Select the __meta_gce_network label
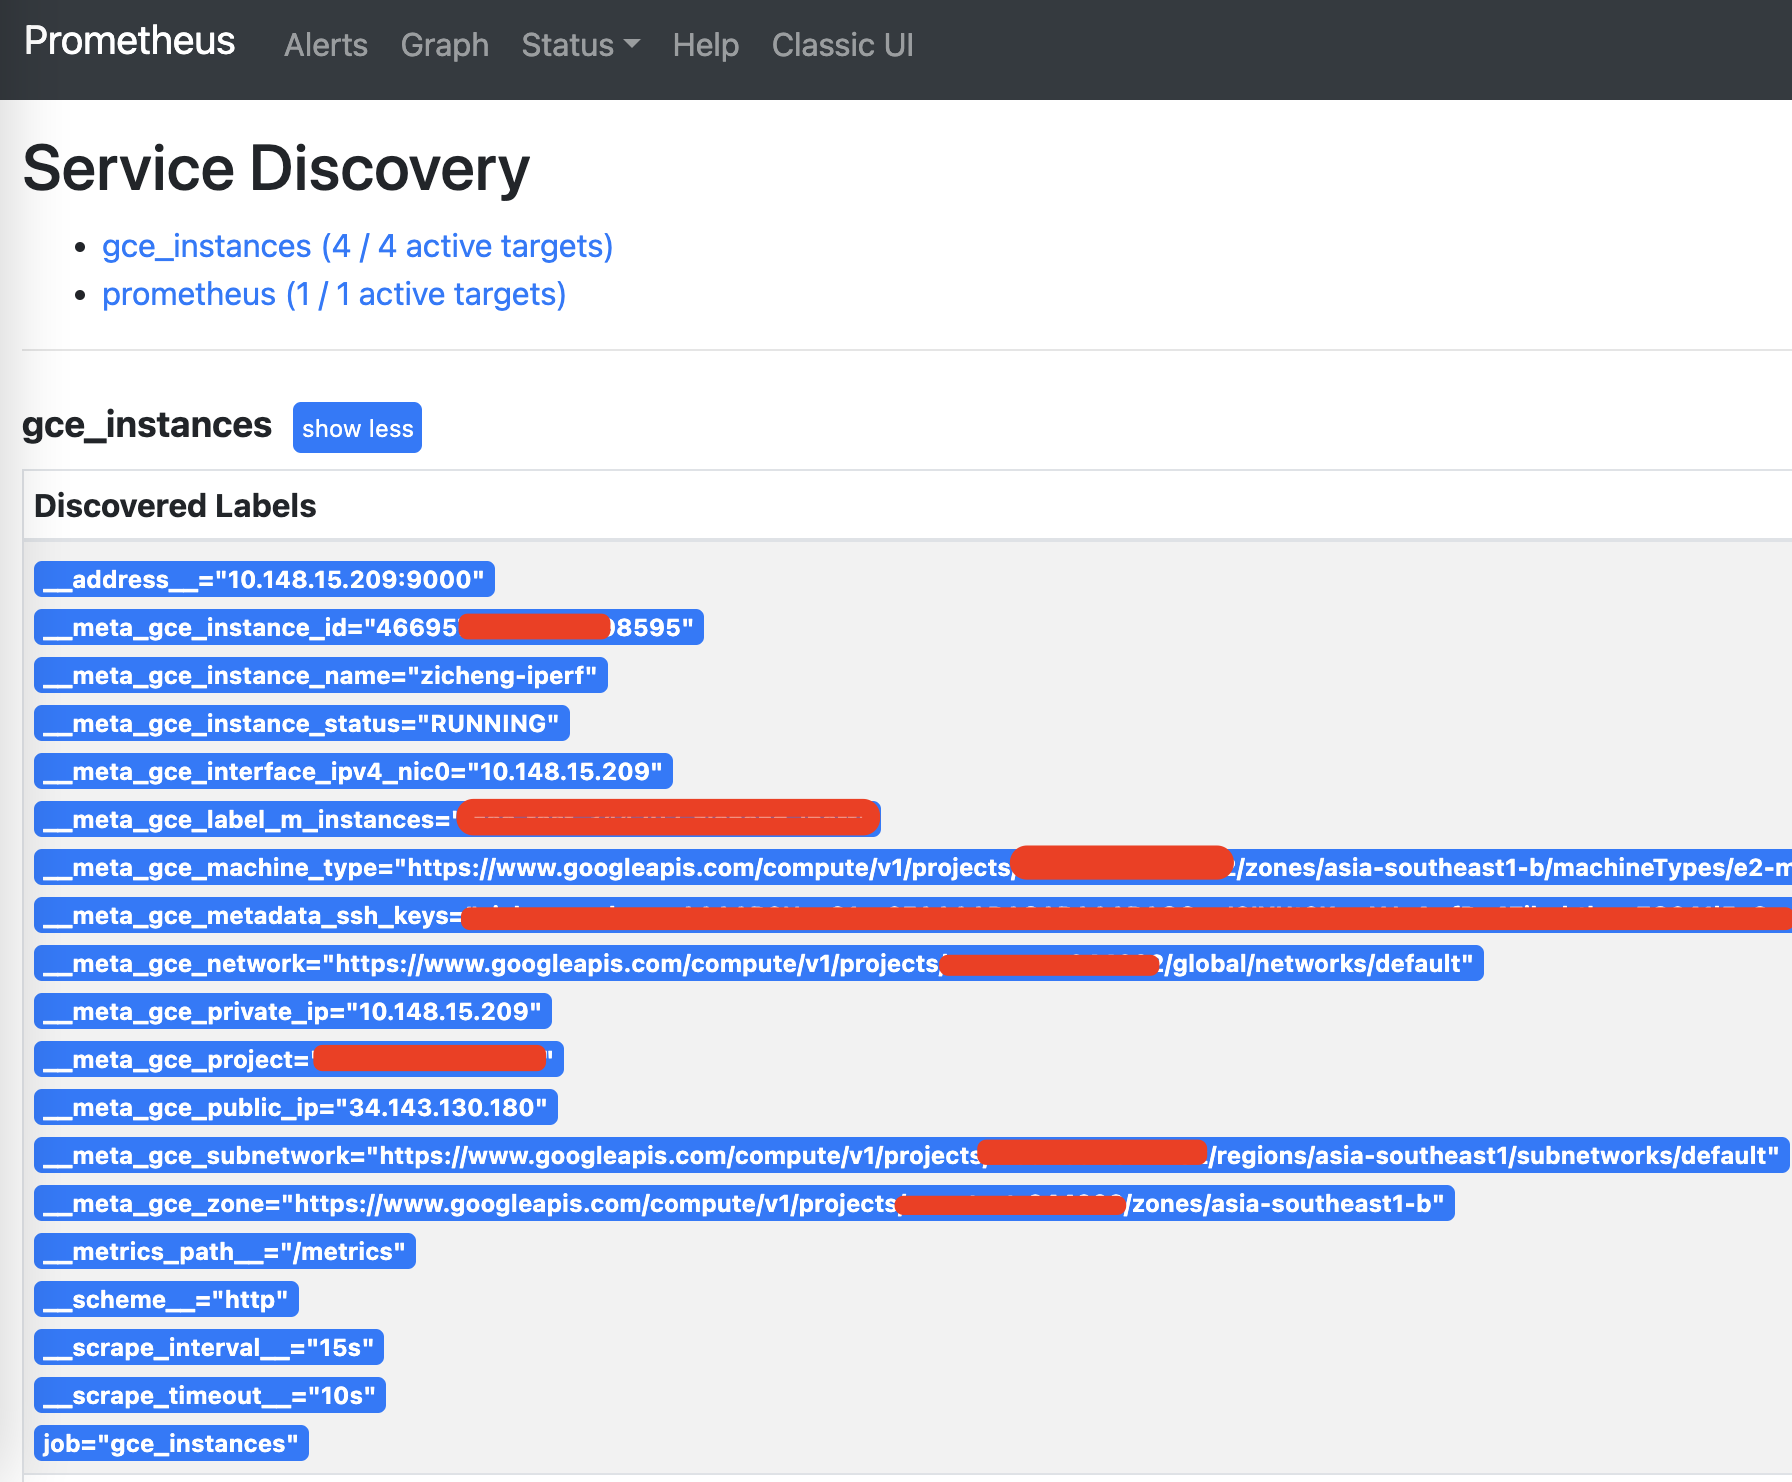Image resolution: width=1792 pixels, height=1482 pixels. click(x=759, y=964)
